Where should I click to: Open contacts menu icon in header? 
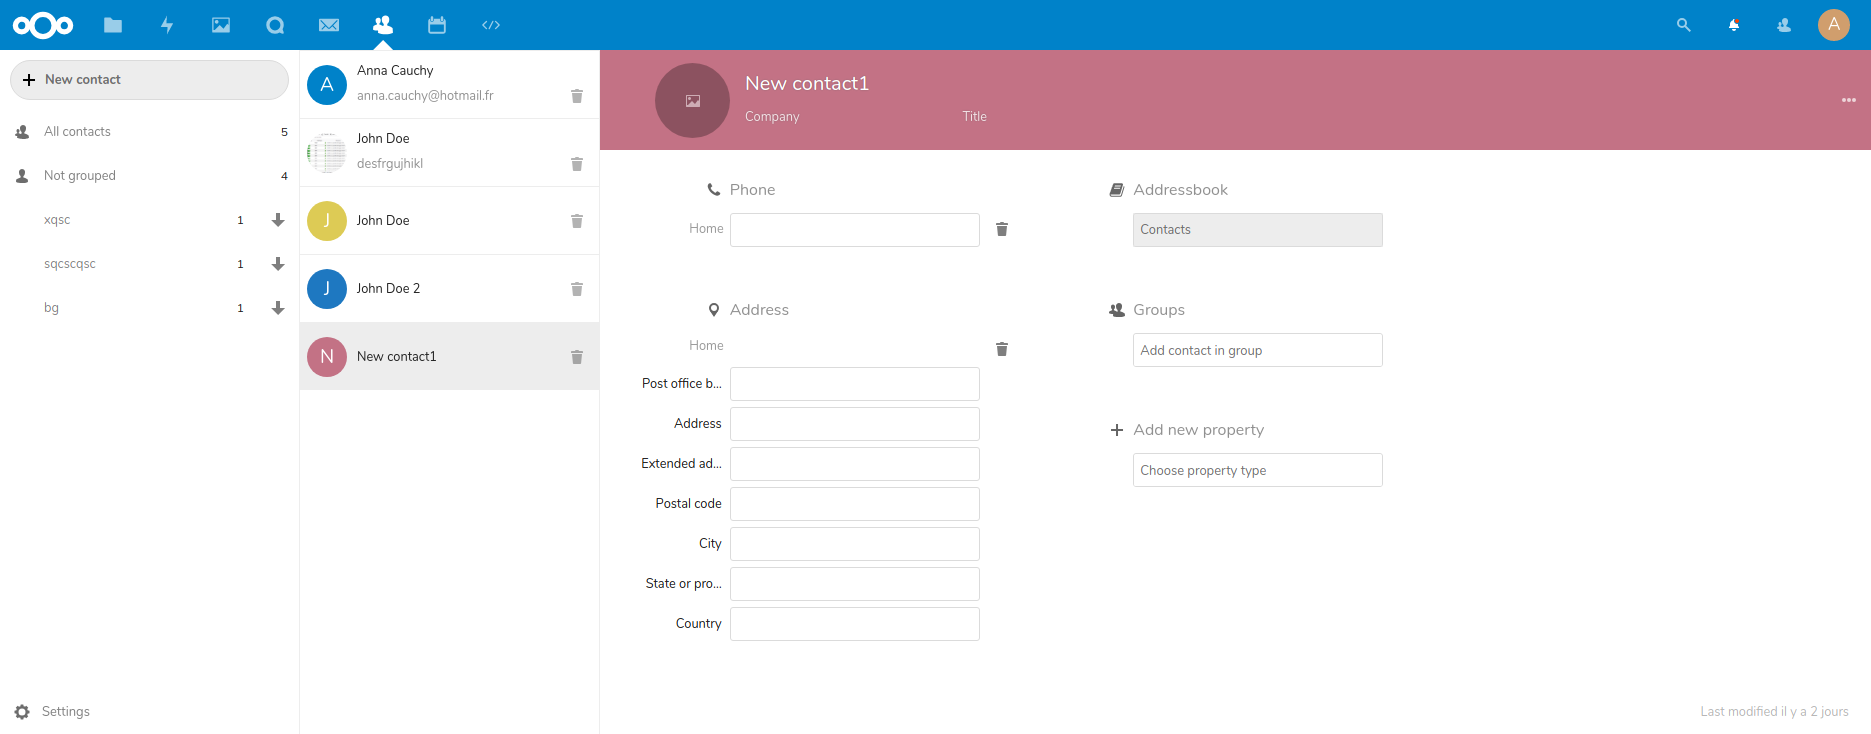[1784, 25]
